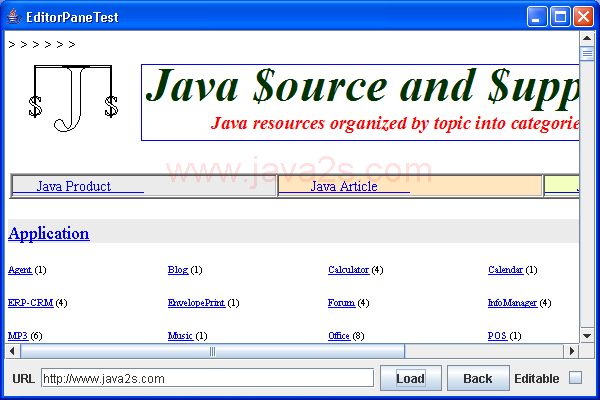The width and height of the screenshot is (600, 400).
Task: Click the vertical scrollbar thumb
Action: click(x=587, y=54)
